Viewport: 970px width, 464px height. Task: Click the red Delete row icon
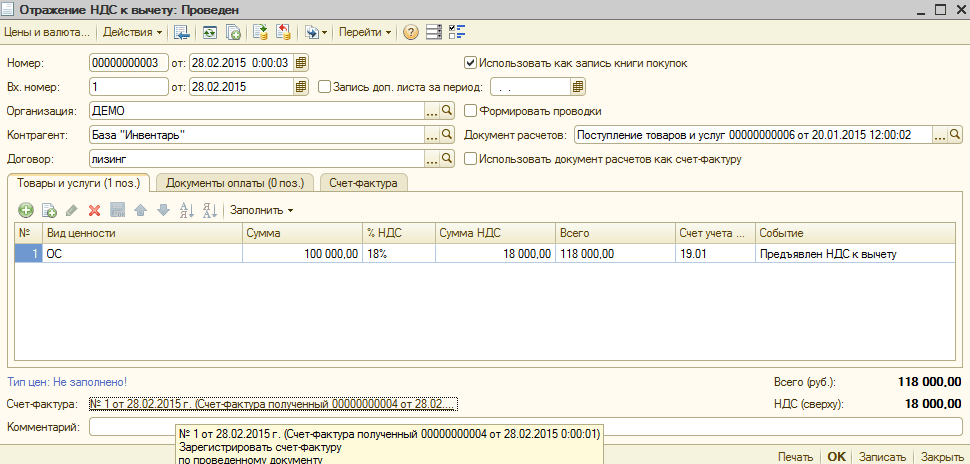click(95, 210)
